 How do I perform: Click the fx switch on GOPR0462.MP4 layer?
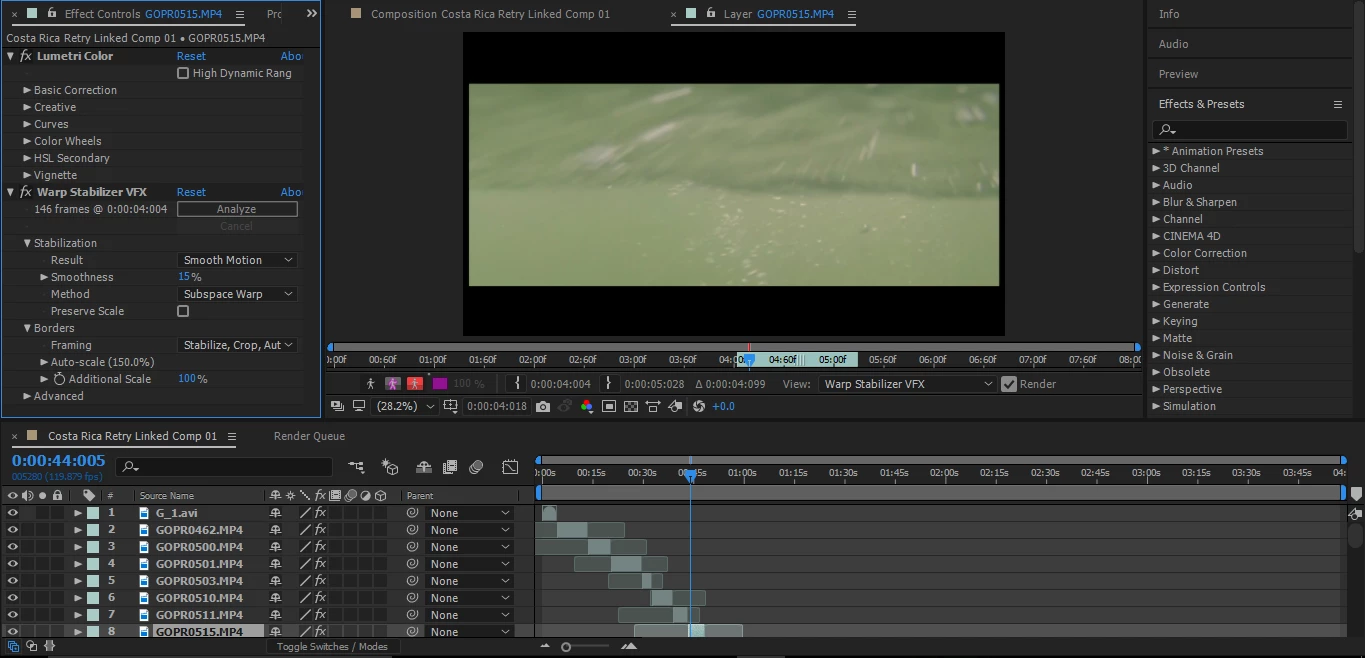320,530
